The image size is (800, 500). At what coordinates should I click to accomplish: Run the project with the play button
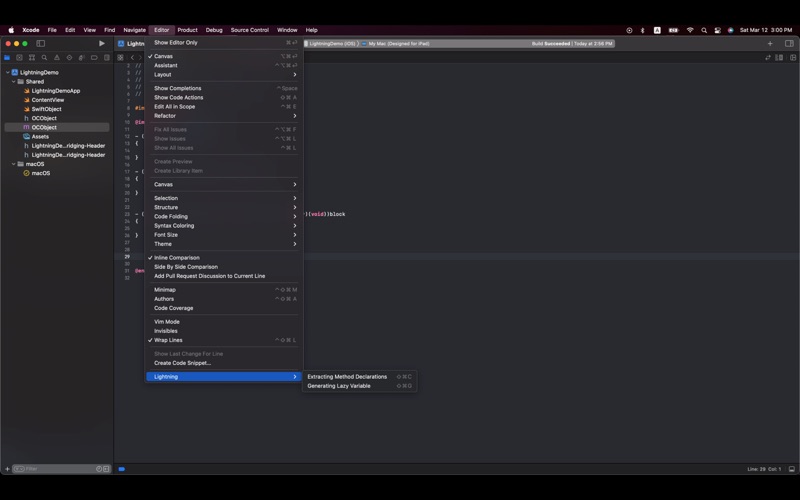tap(102, 43)
